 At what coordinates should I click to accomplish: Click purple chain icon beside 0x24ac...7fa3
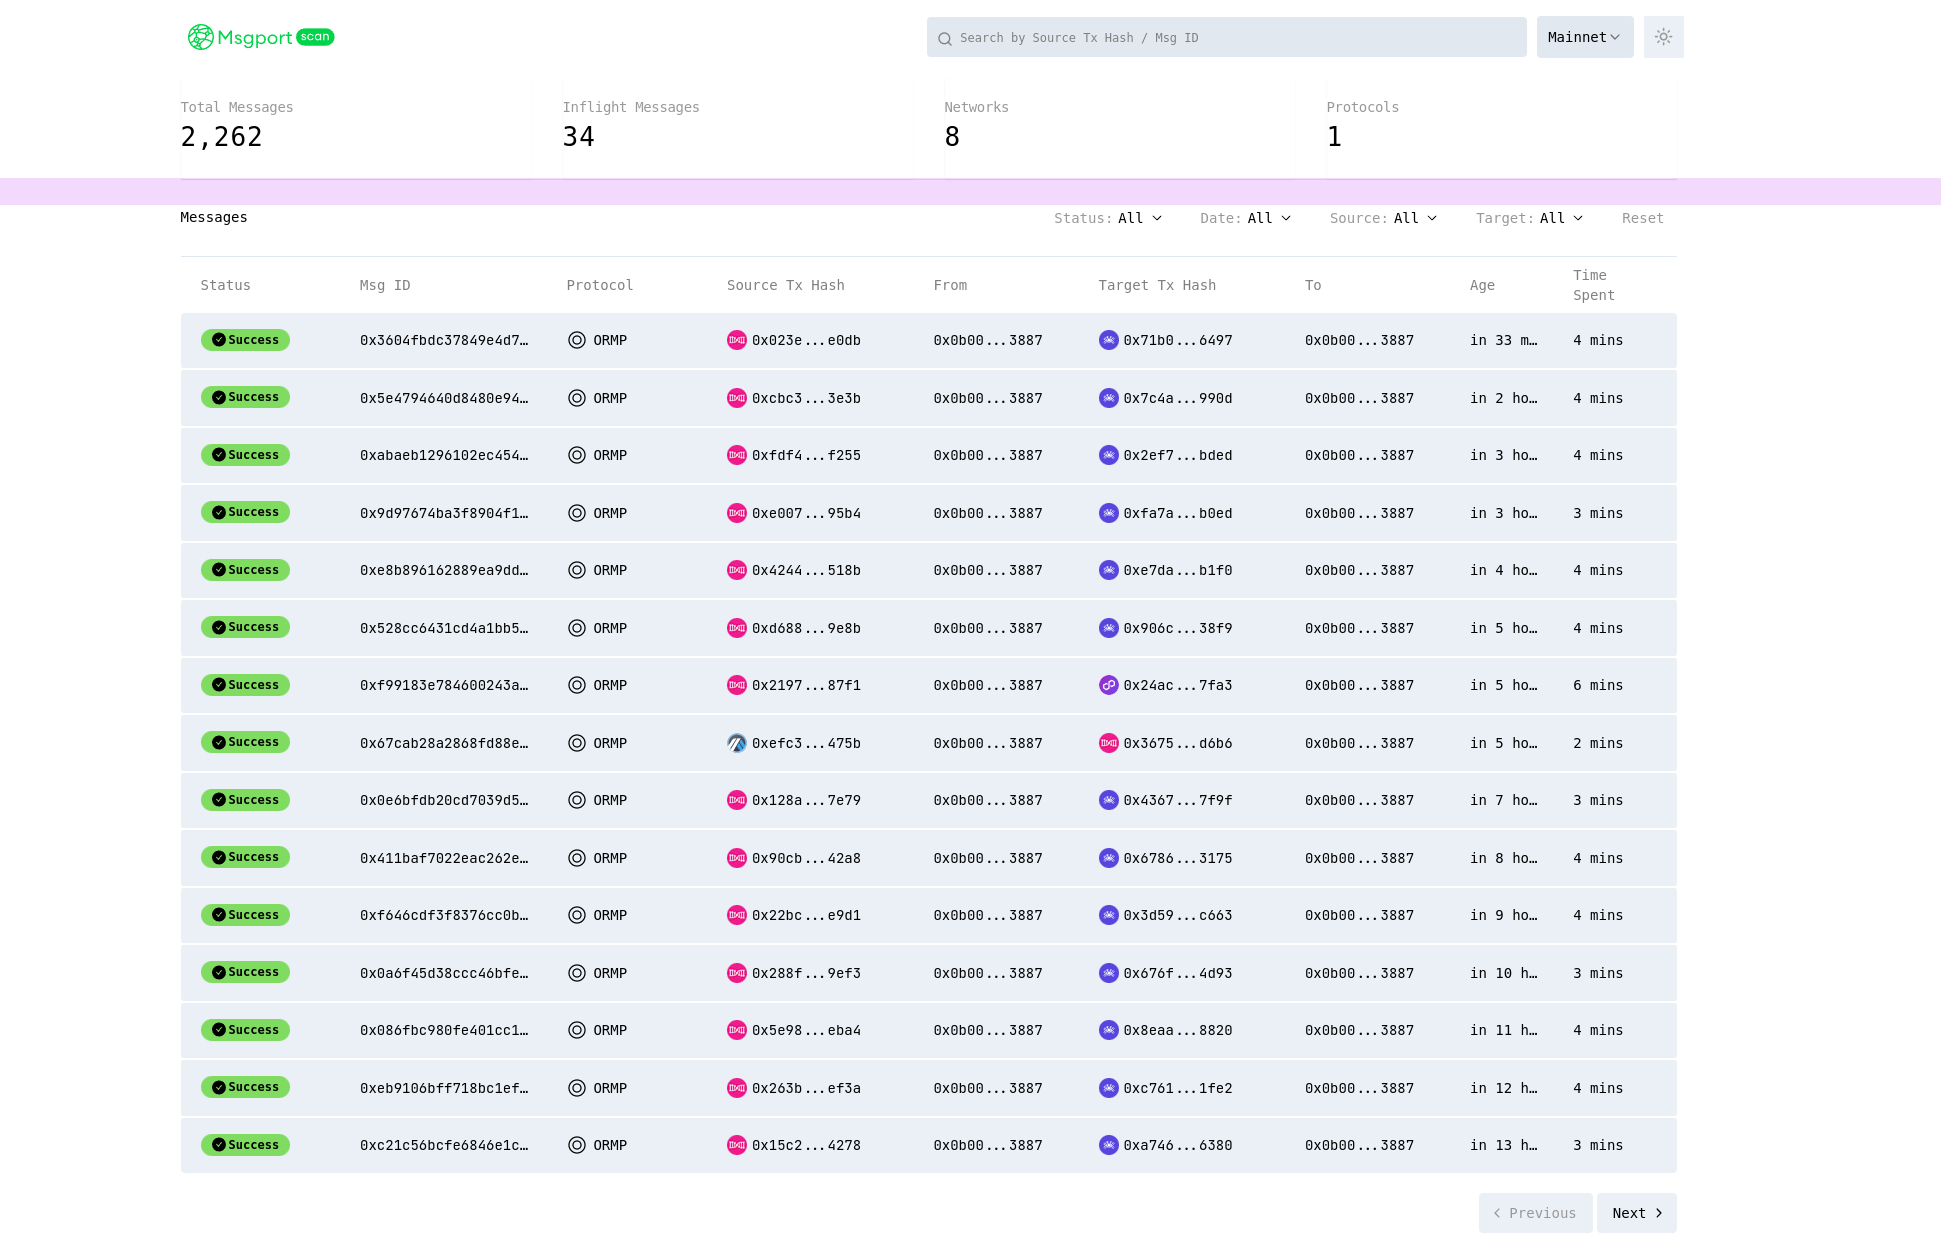pyautogui.click(x=1108, y=685)
